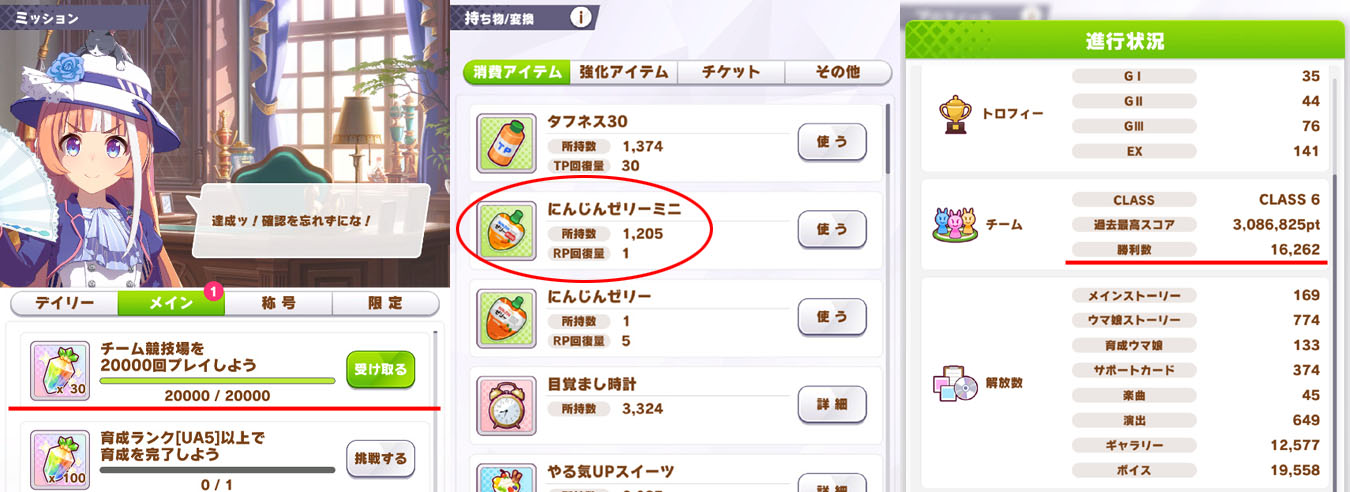
Task: Click 使う button for タフネス30
Action: [832, 143]
